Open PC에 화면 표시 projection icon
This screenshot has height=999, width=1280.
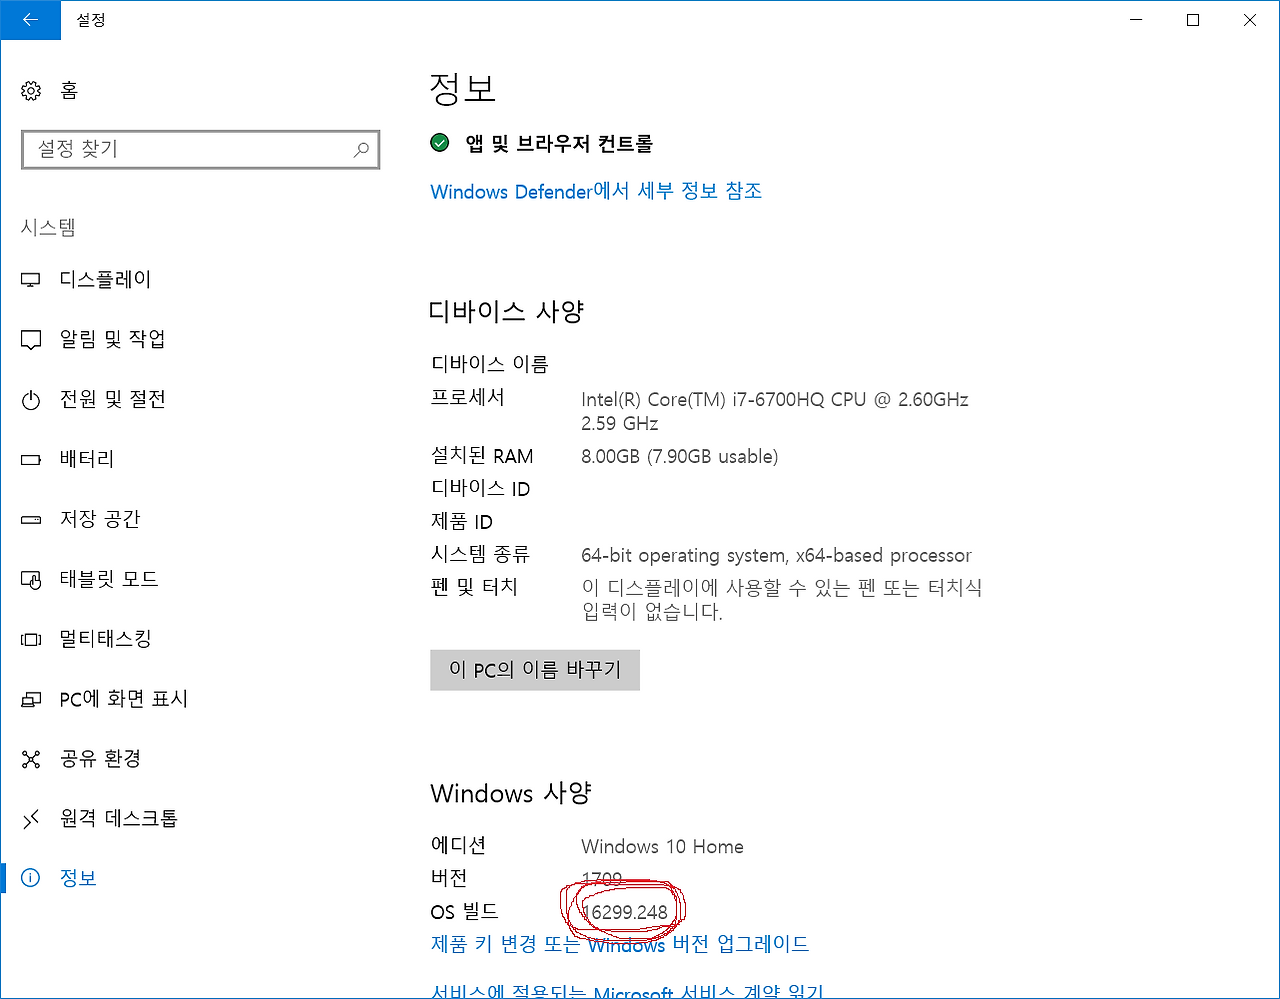(32, 699)
